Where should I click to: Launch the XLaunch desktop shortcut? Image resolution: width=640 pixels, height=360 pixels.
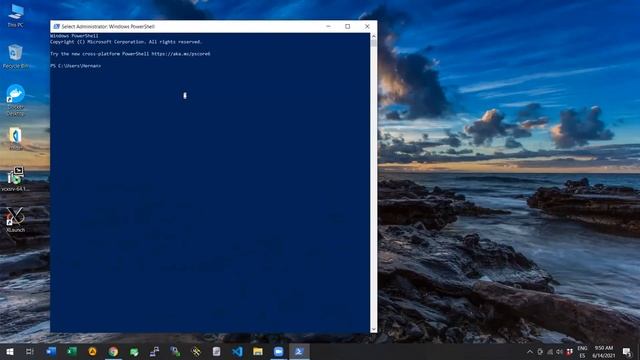16,220
